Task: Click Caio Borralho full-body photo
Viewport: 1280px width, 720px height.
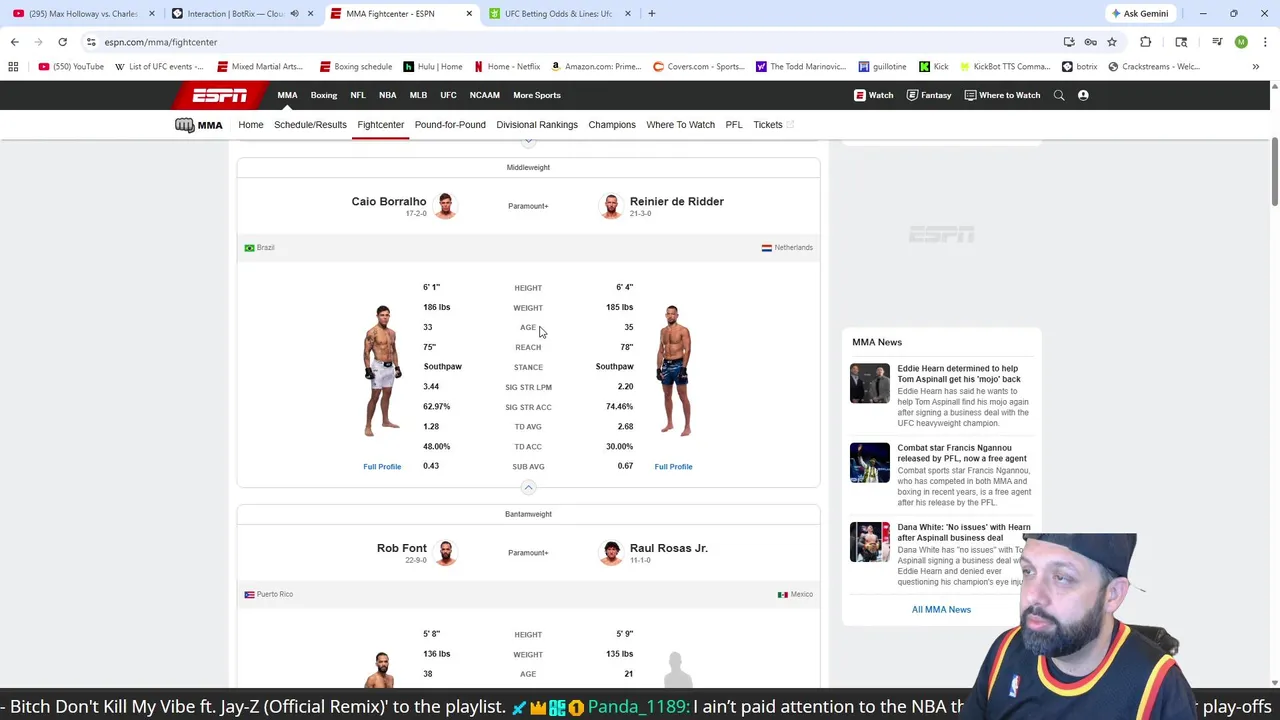Action: pos(382,371)
